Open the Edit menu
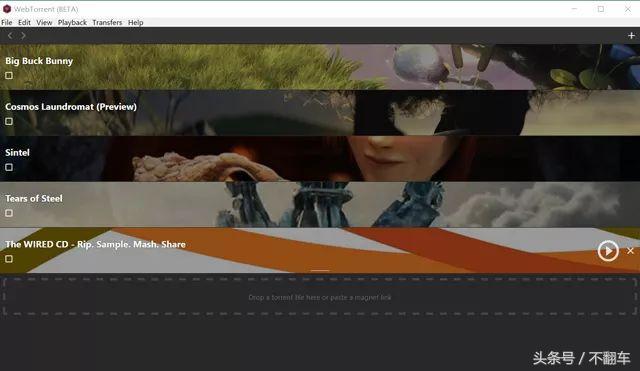 [x=24, y=22]
